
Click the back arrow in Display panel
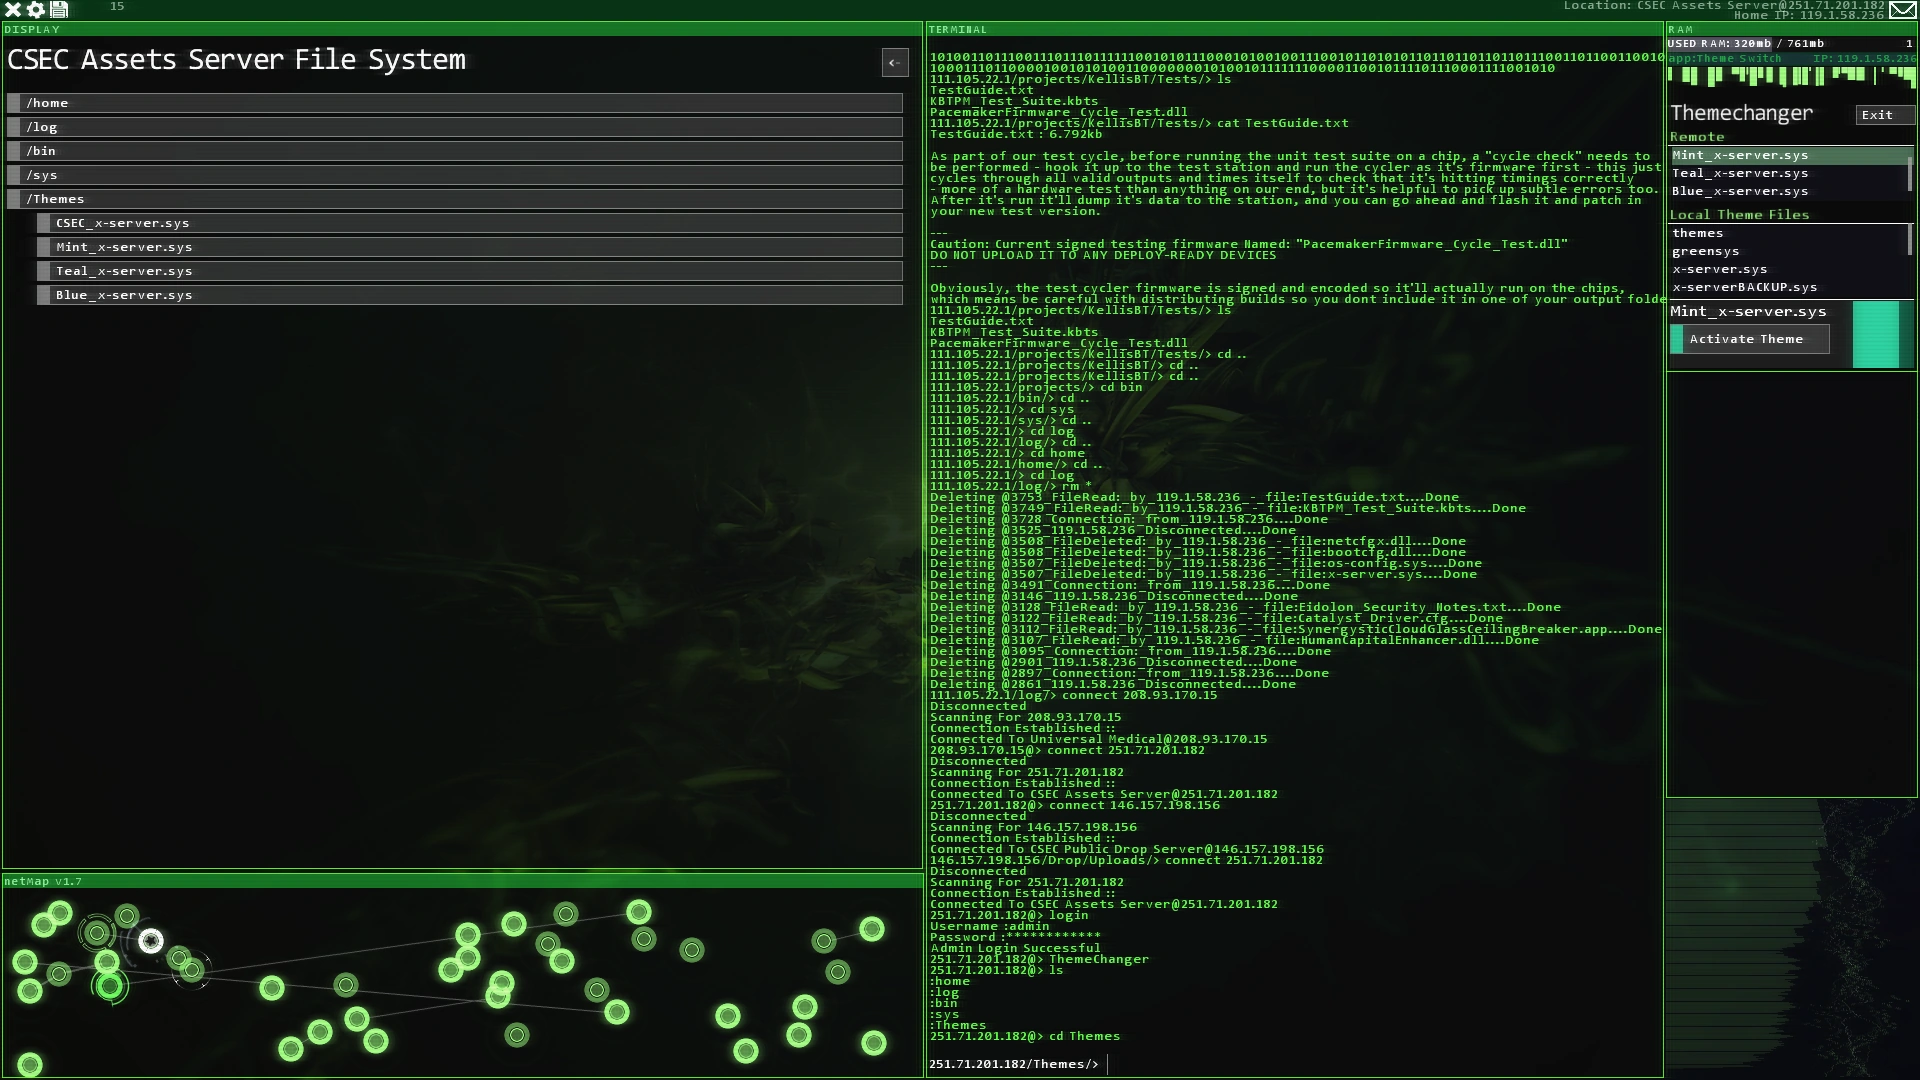tap(895, 63)
